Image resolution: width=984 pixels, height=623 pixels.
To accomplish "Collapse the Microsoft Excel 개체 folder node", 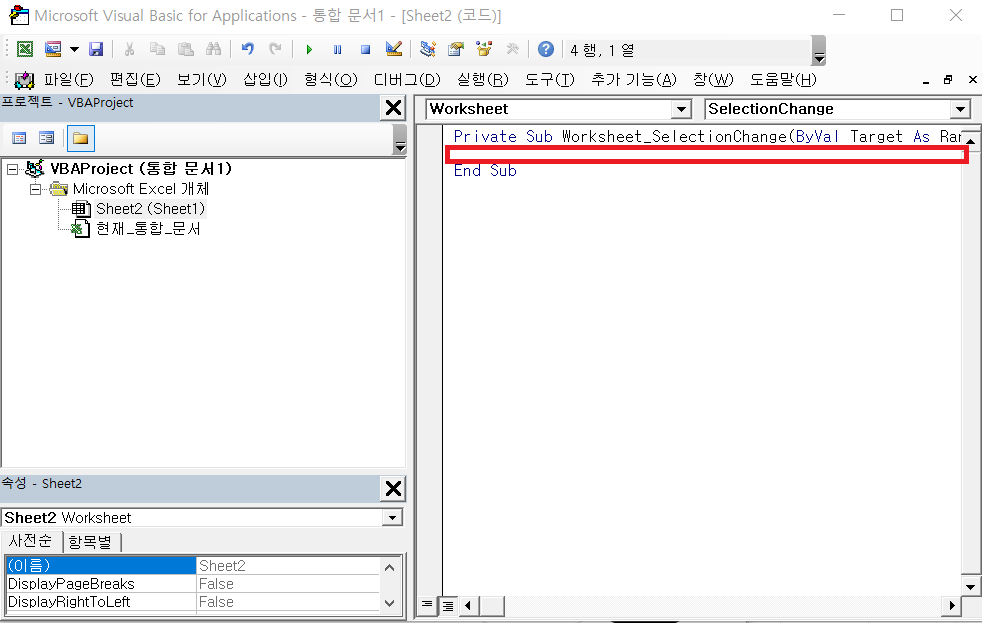I will (36, 189).
